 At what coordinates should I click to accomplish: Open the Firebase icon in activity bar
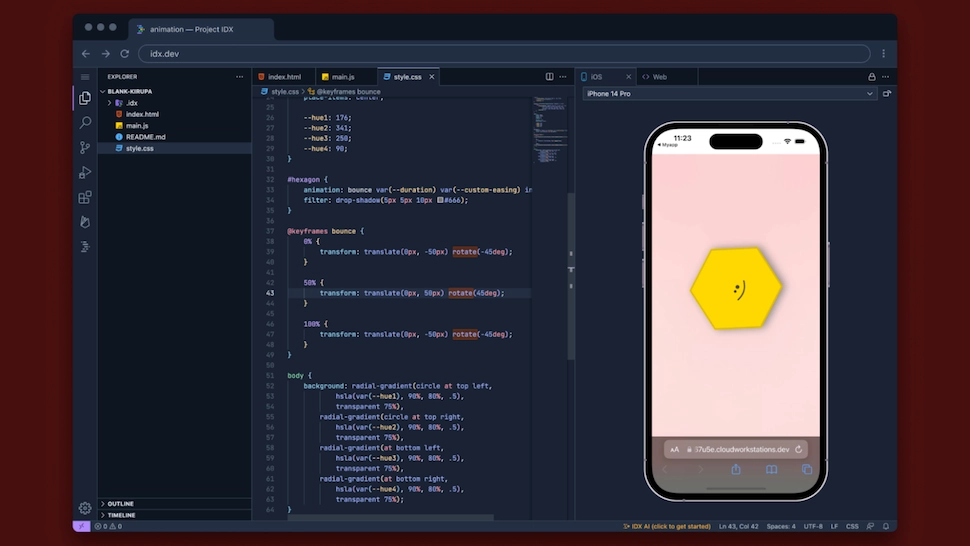(85, 222)
